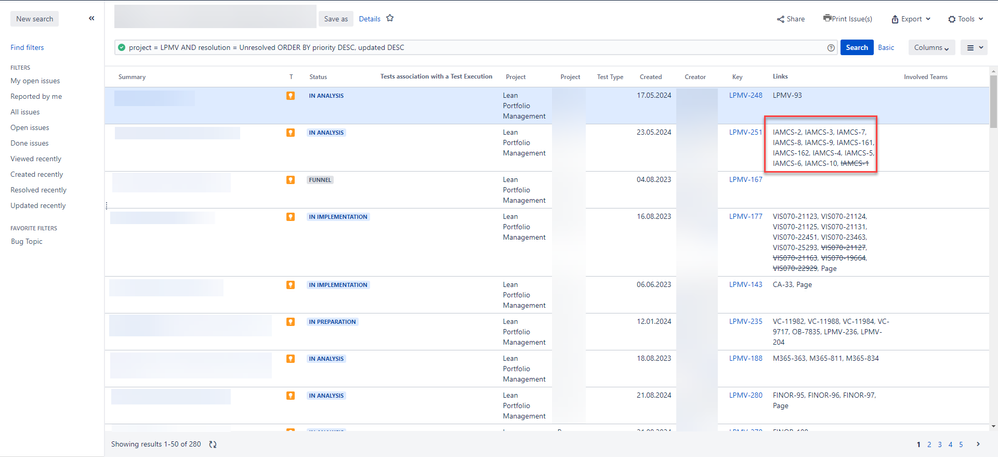Select Created recently filter
Viewport: 998px width, 457px height.
(38, 174)
